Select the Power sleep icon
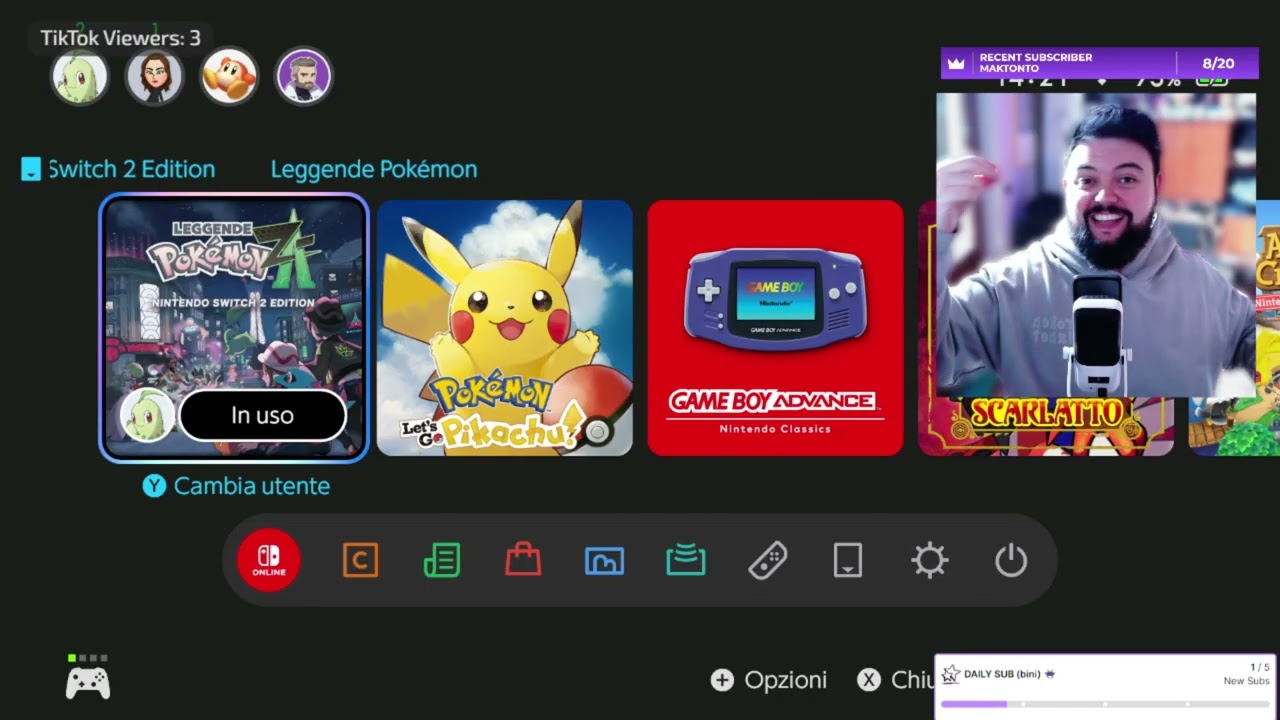Screen dimensions: 1280x720 tap(1011, 560)
